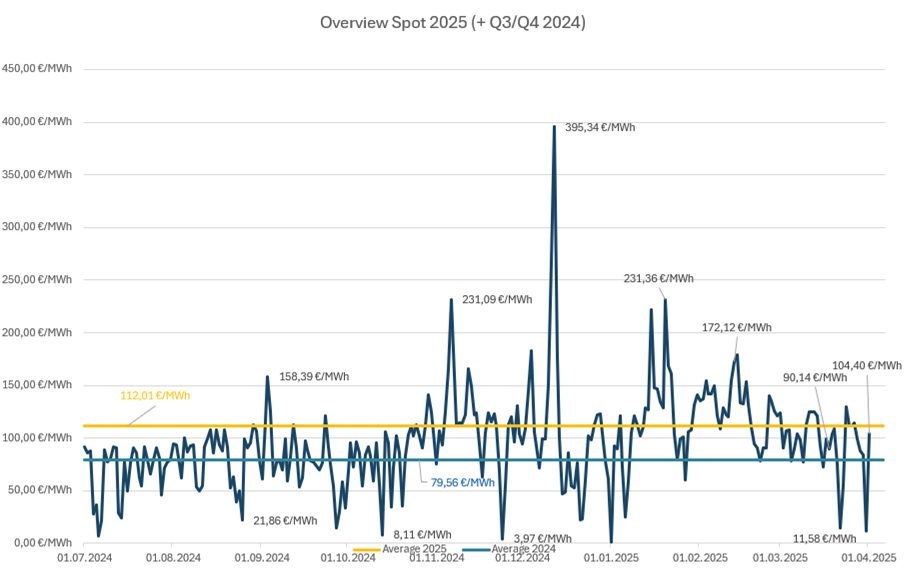
Task: Click the 21,86 €/MWh low point label
Action: coord(285,520)
